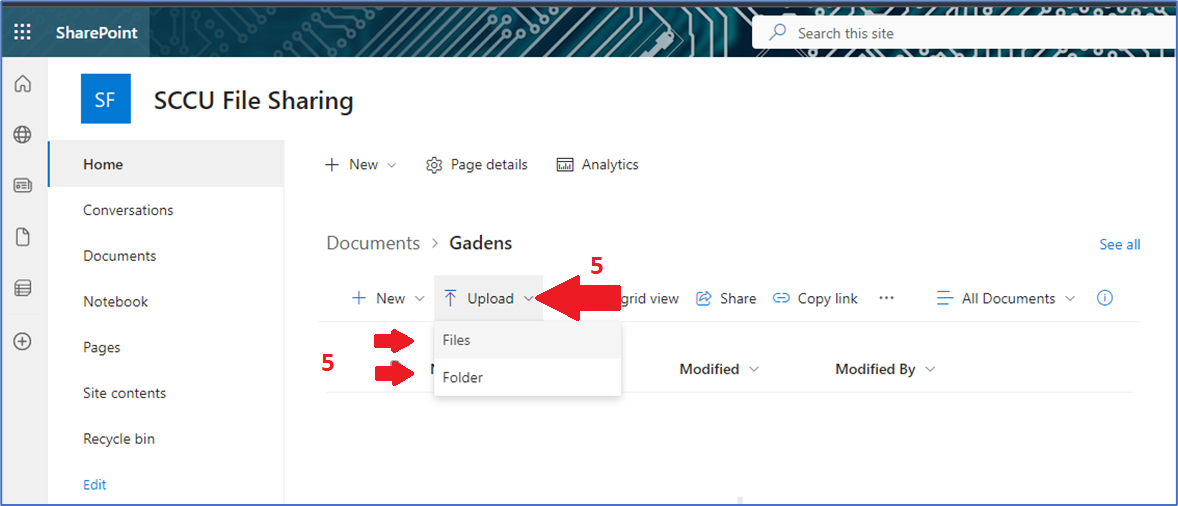Open the app launcher waffle icon
This screenshot has height=506, width=1178.
coord(23,32)
